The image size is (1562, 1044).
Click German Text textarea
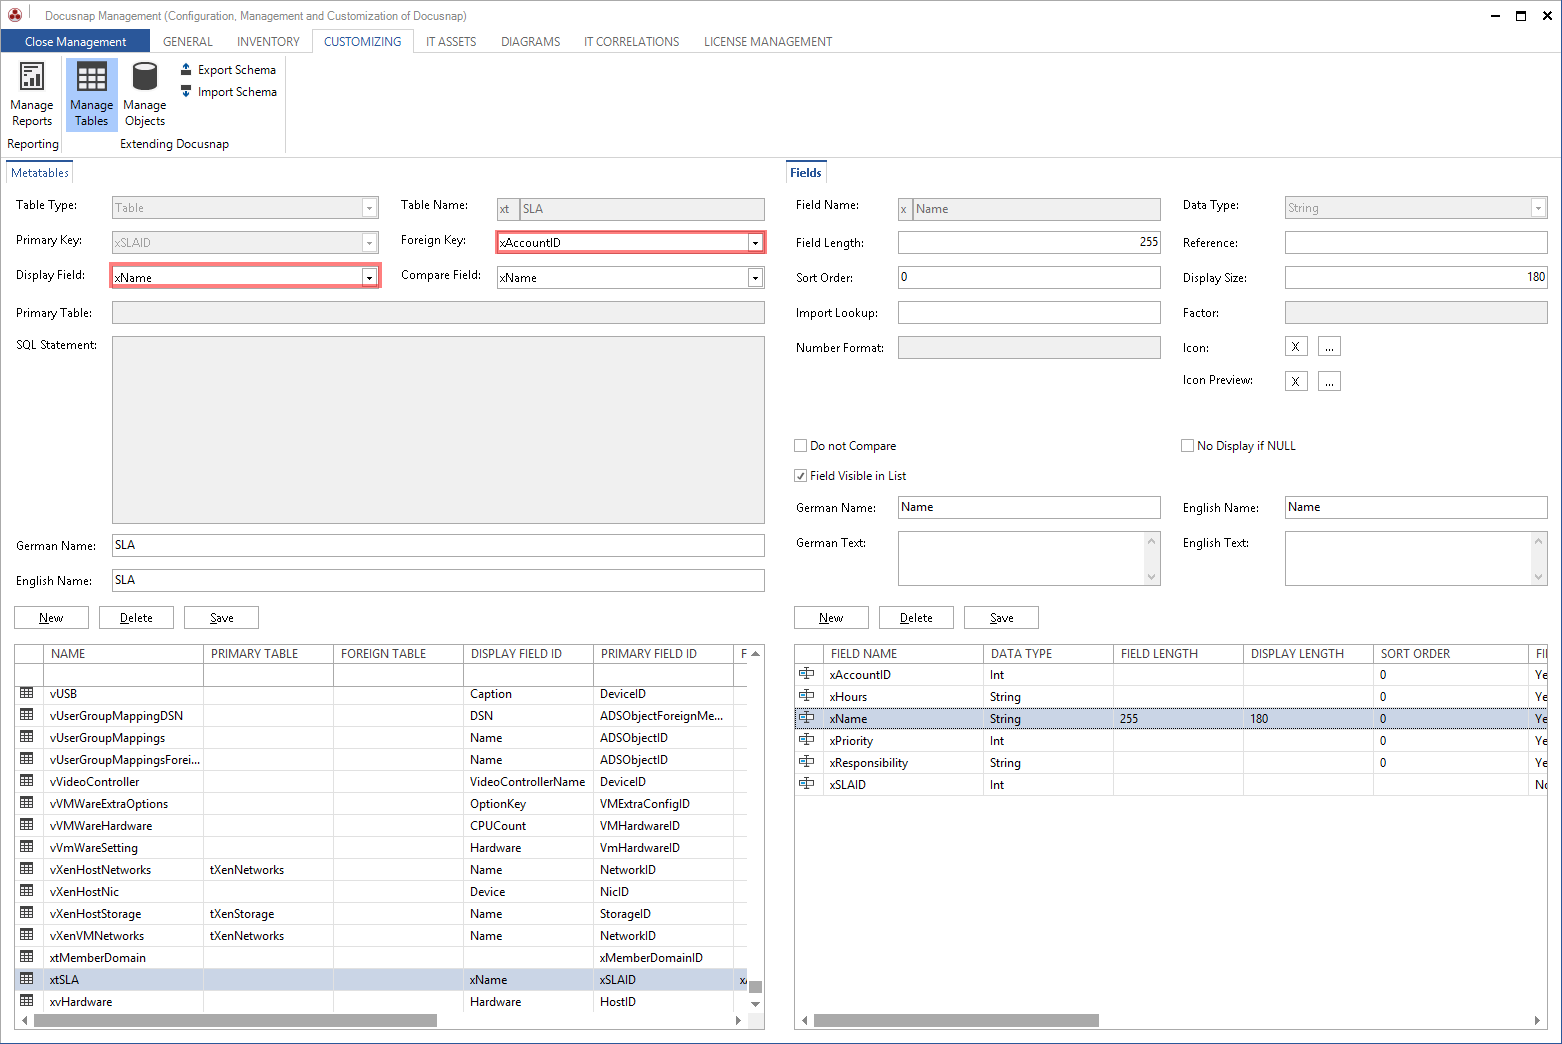click(1029, 558)
